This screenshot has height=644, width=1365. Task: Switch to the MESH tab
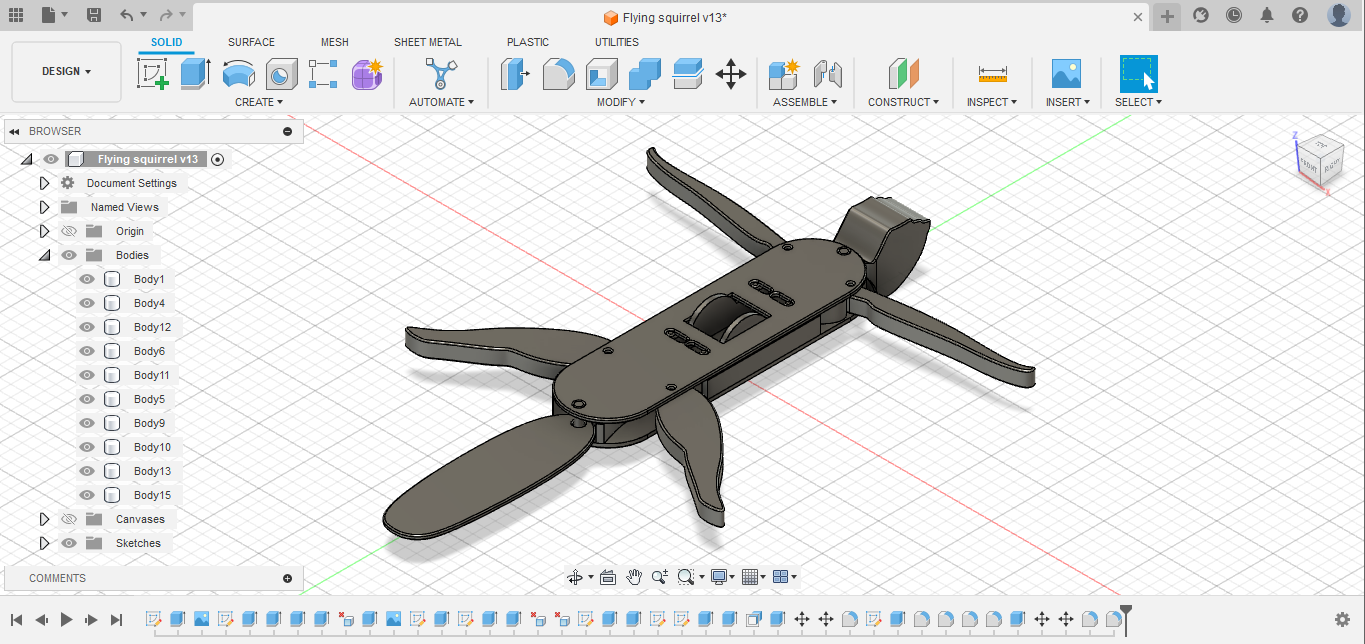click(x=335, y=42)
